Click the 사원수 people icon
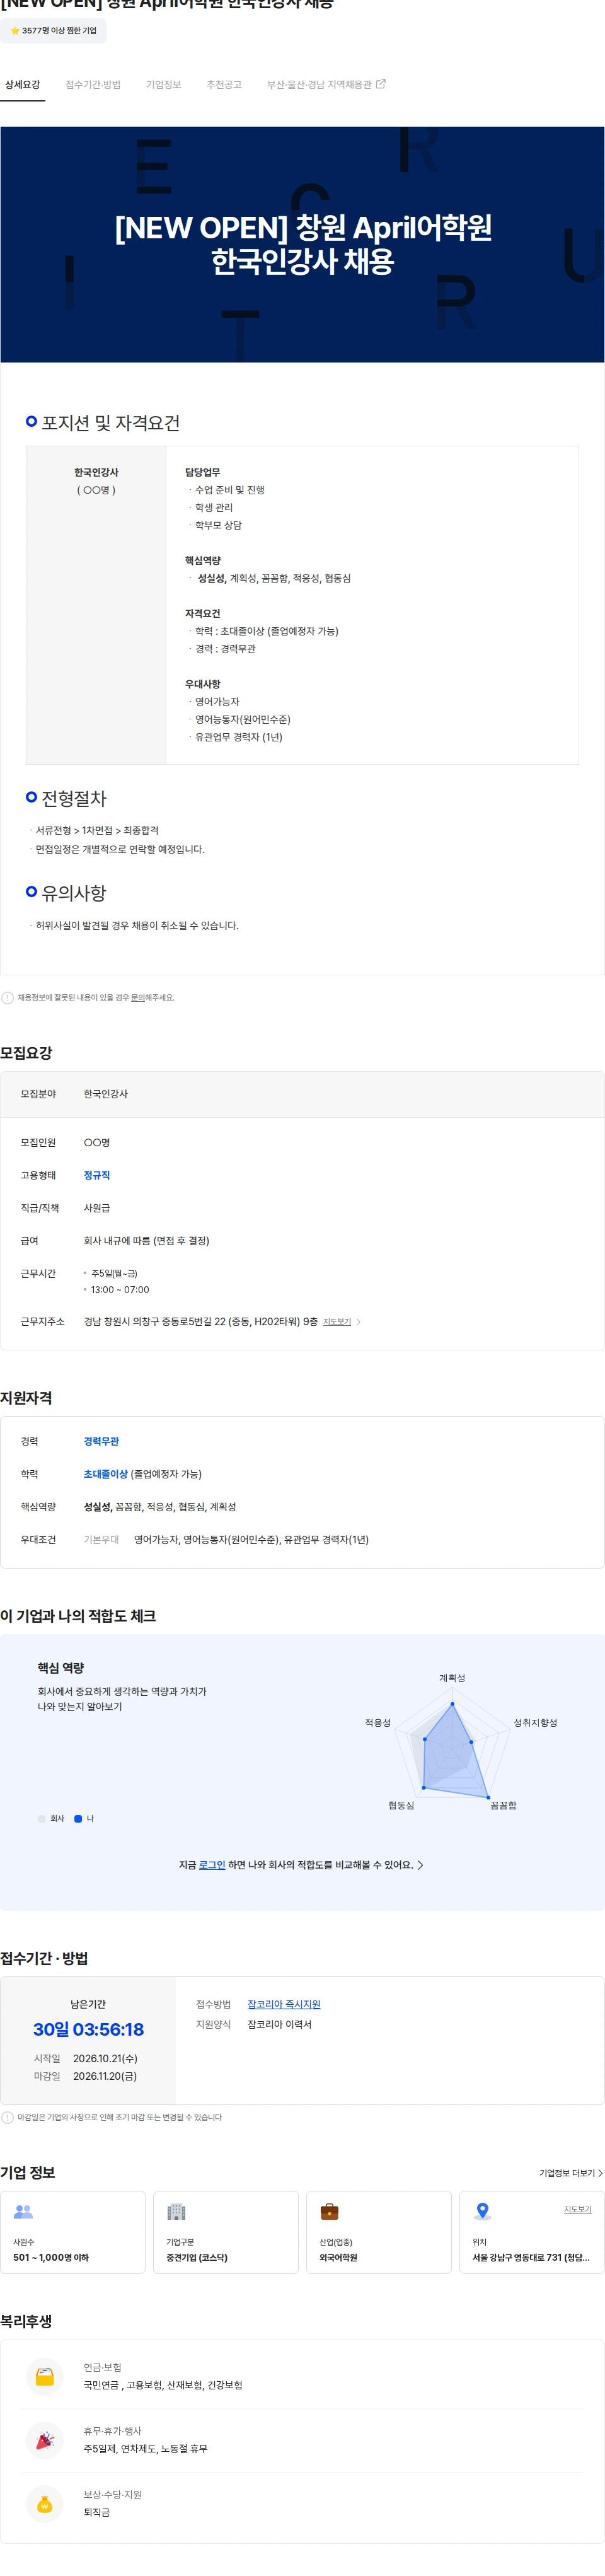The height and width of the screenshot is (2576, 605). coord(23,2212)
